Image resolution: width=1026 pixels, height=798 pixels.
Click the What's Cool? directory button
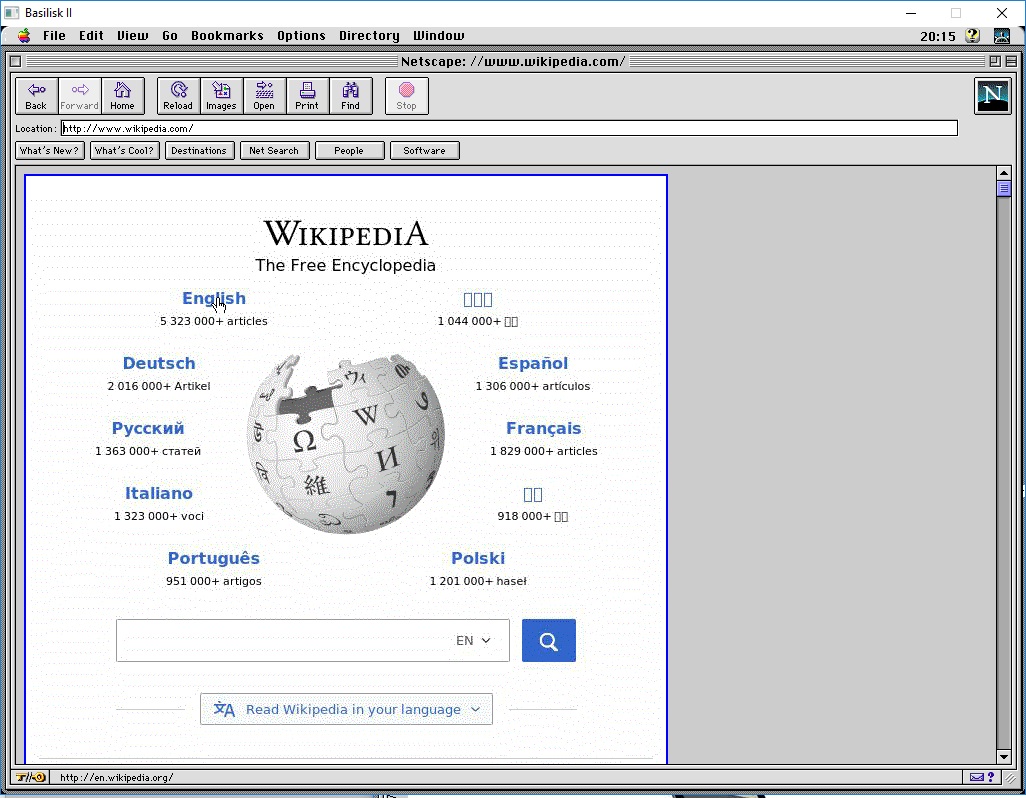coord(124,150)
